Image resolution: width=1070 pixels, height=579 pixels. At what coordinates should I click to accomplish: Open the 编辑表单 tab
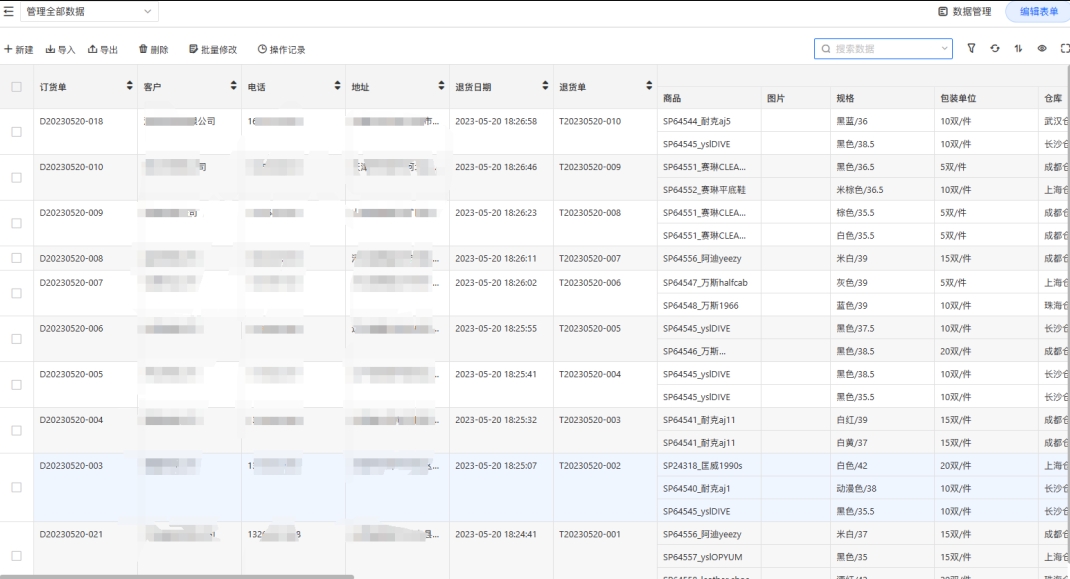(1038, 11)
